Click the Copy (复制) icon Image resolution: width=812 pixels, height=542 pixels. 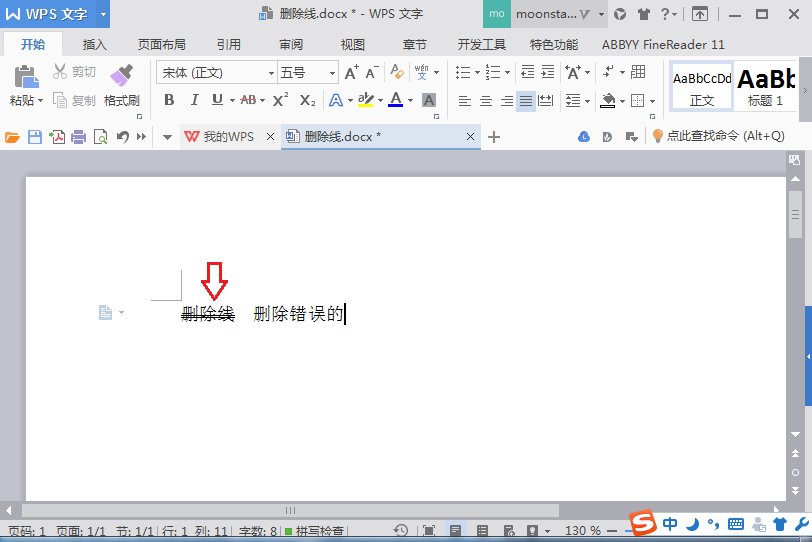pyautogui.click(x=60, y=100)
